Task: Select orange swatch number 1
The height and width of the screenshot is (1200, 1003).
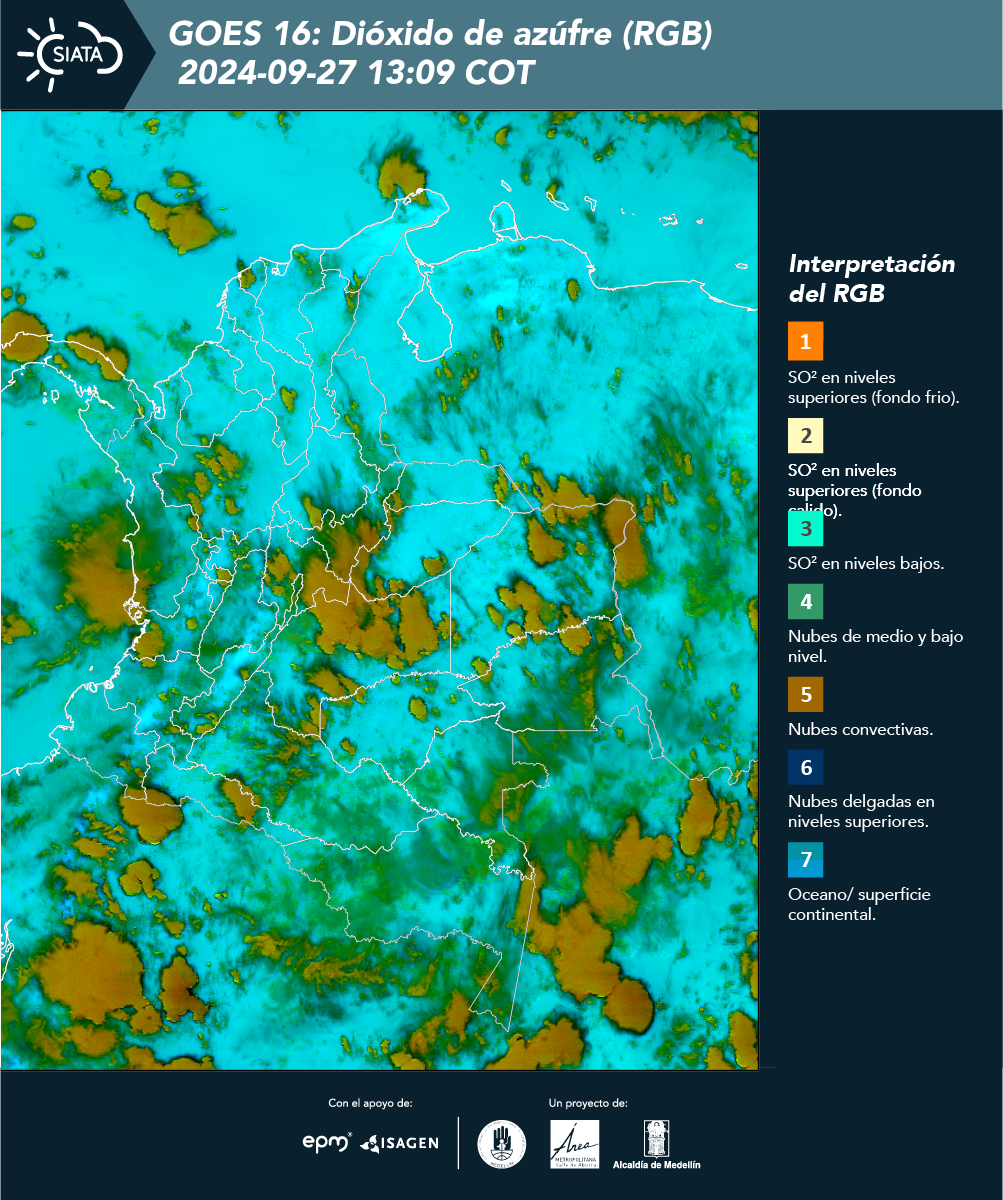Action: pos(805,341)
